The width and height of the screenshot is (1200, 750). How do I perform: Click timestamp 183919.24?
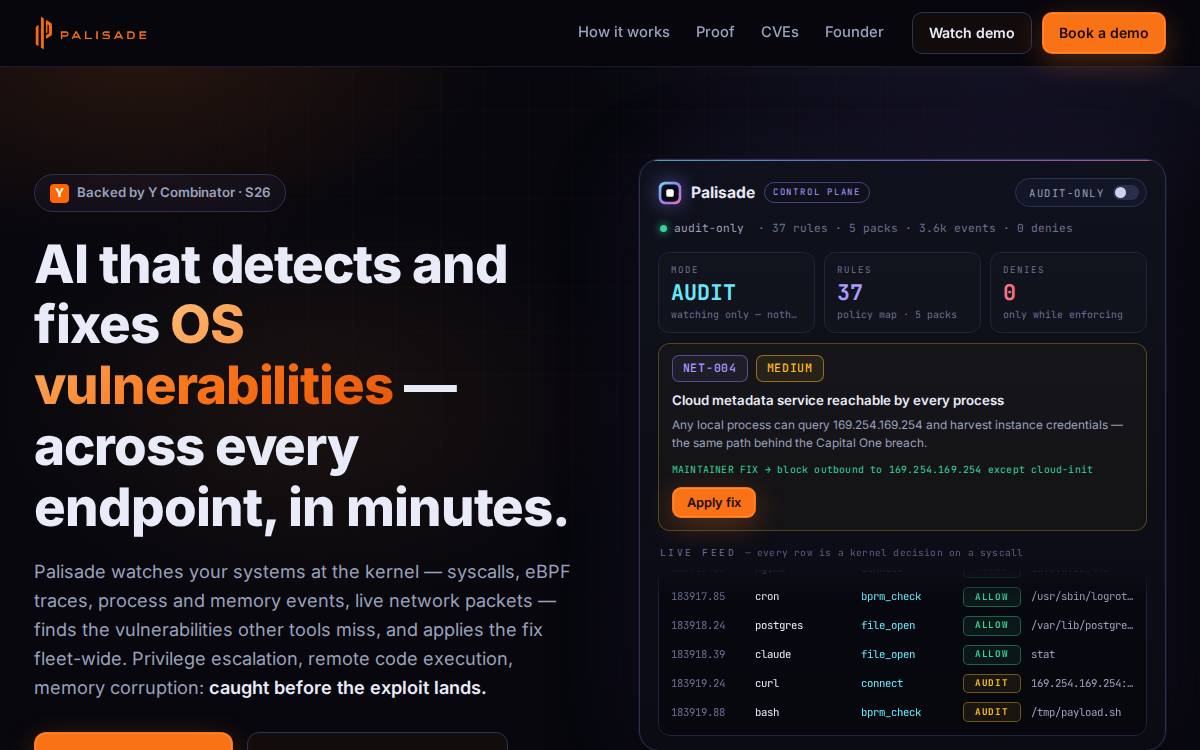click(x=698, y=684)
